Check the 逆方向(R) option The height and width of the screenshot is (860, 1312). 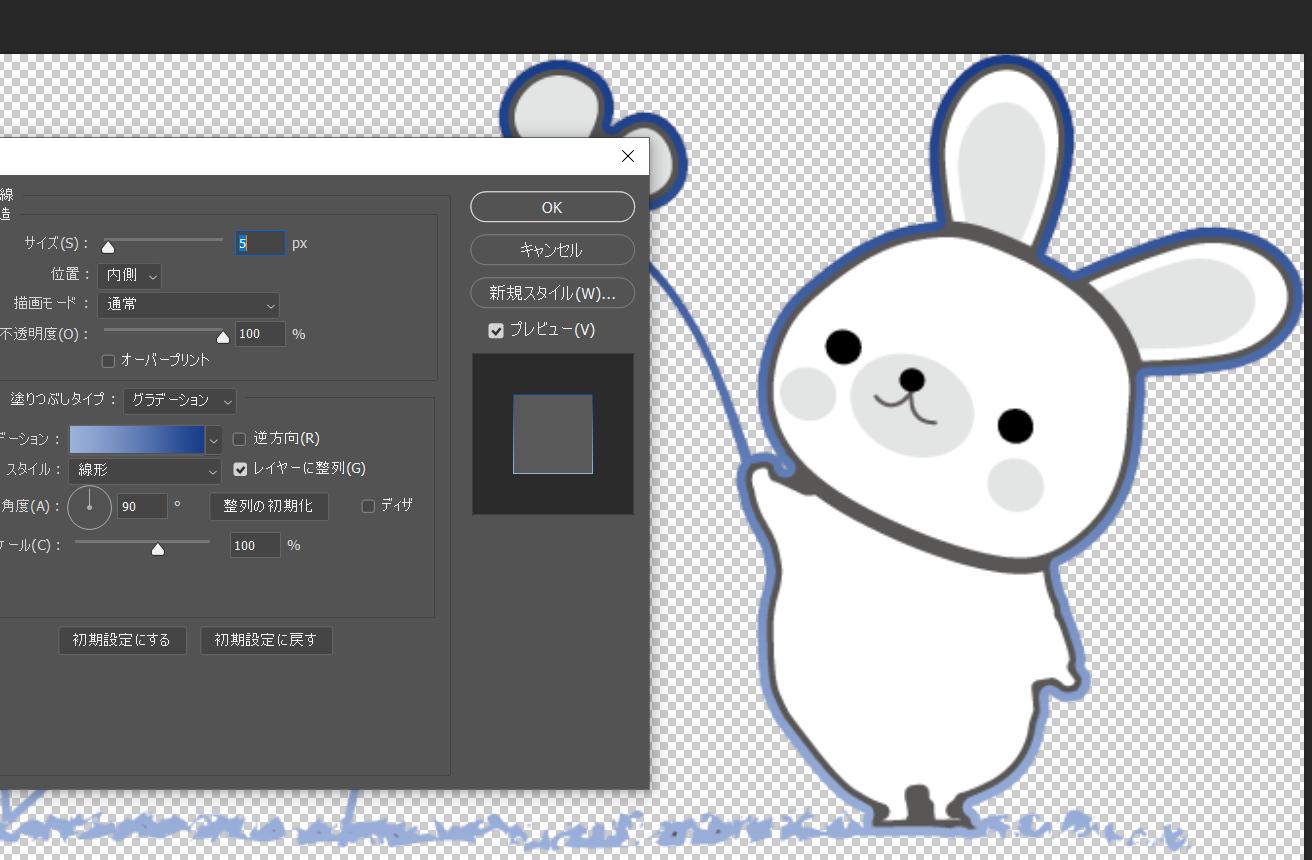pos(239,439)
